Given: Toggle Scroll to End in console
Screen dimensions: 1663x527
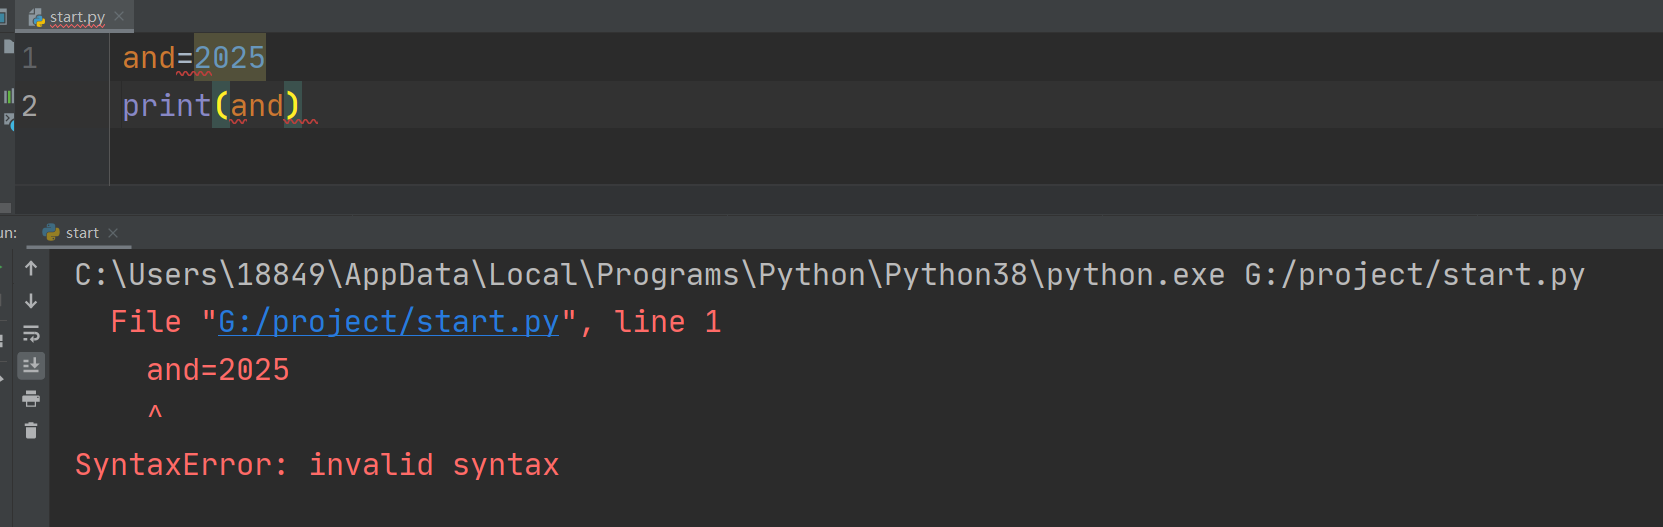Looking at the screenshot, I should click(31, 366).
